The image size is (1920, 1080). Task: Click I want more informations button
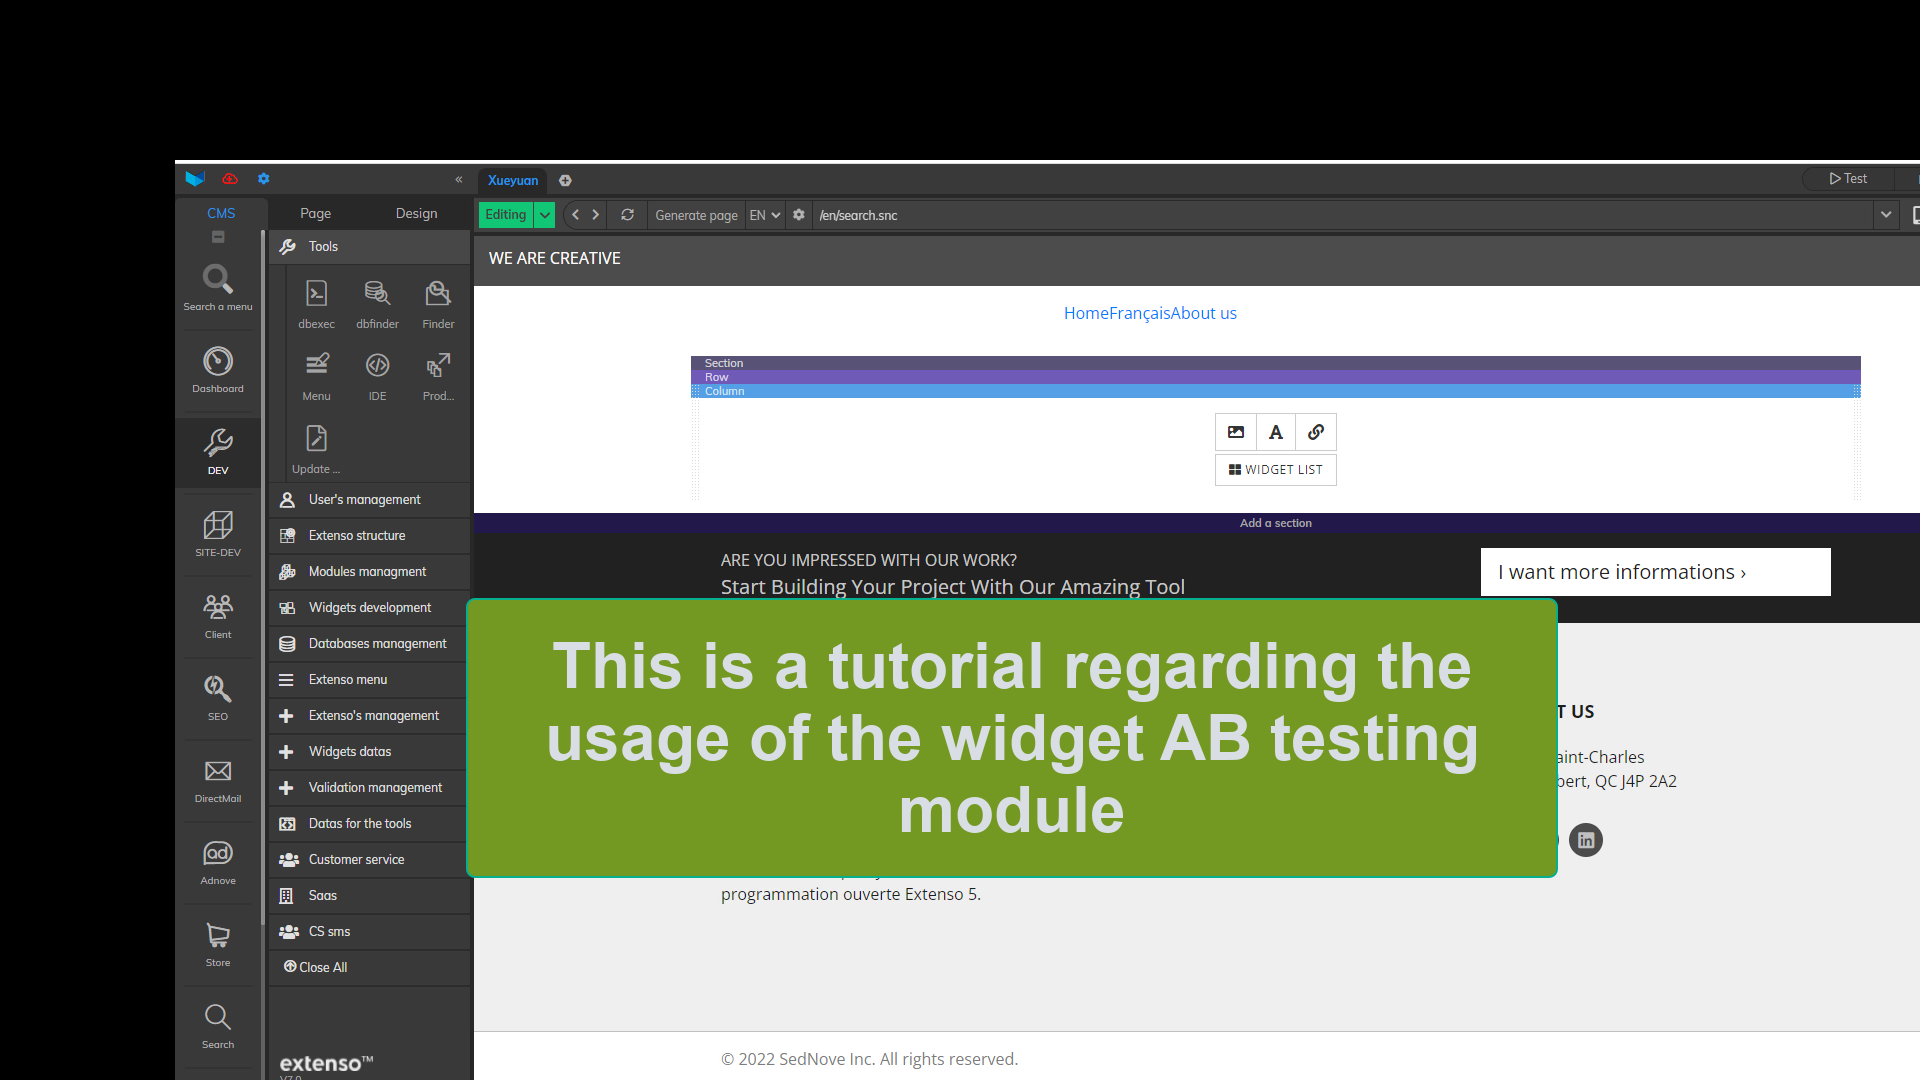(x=1656, y=572)
